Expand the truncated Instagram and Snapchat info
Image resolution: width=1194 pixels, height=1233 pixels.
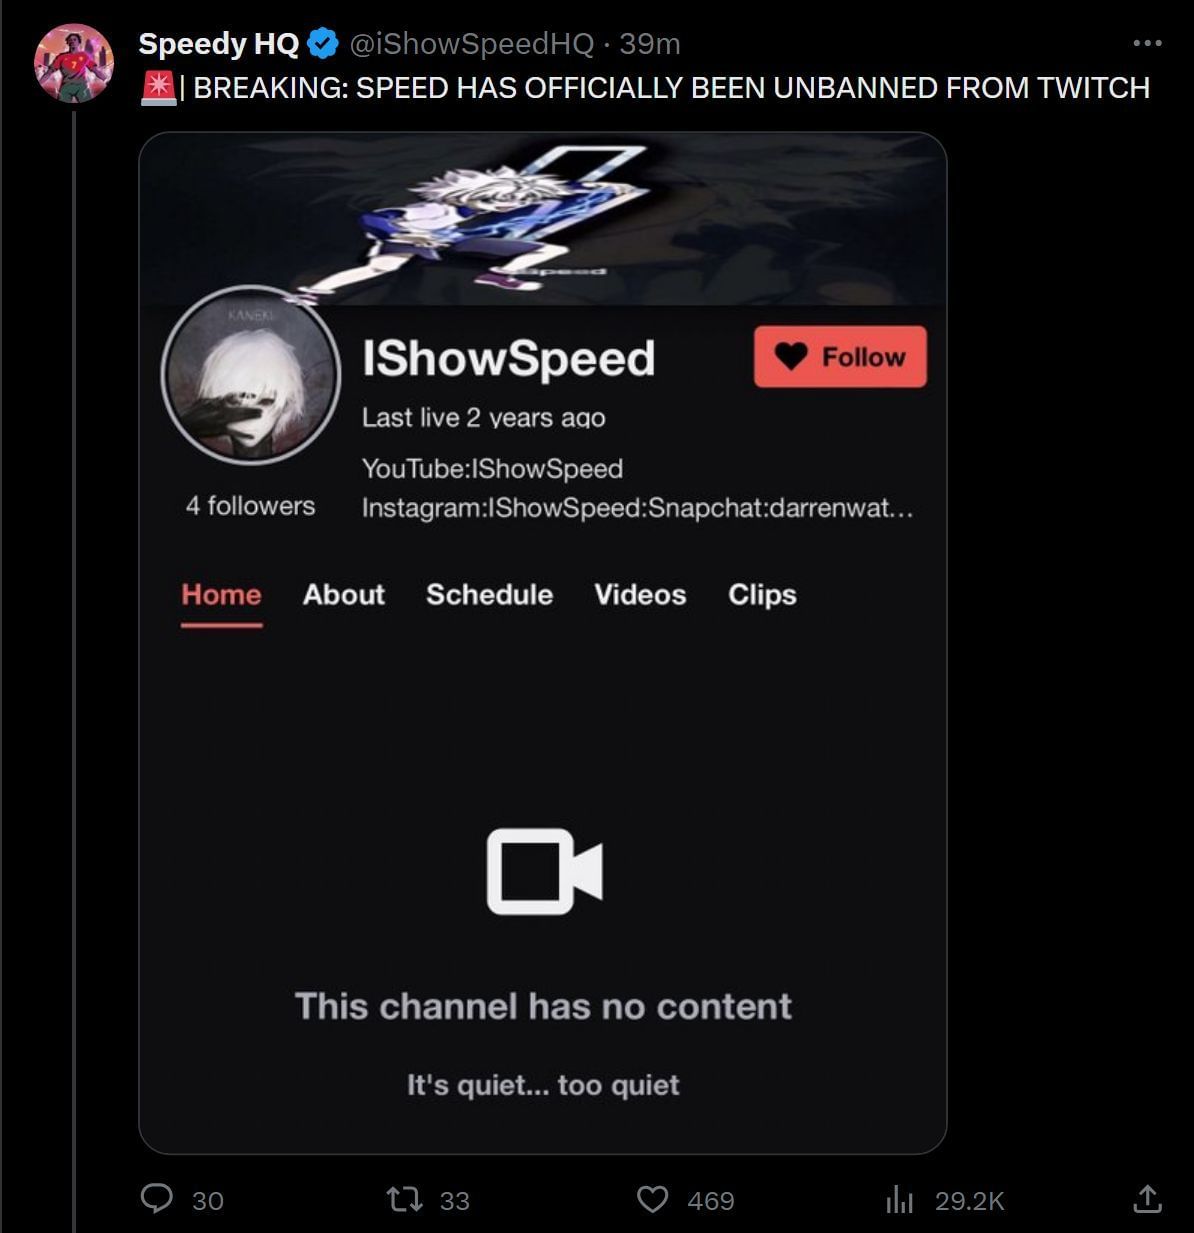637,510
